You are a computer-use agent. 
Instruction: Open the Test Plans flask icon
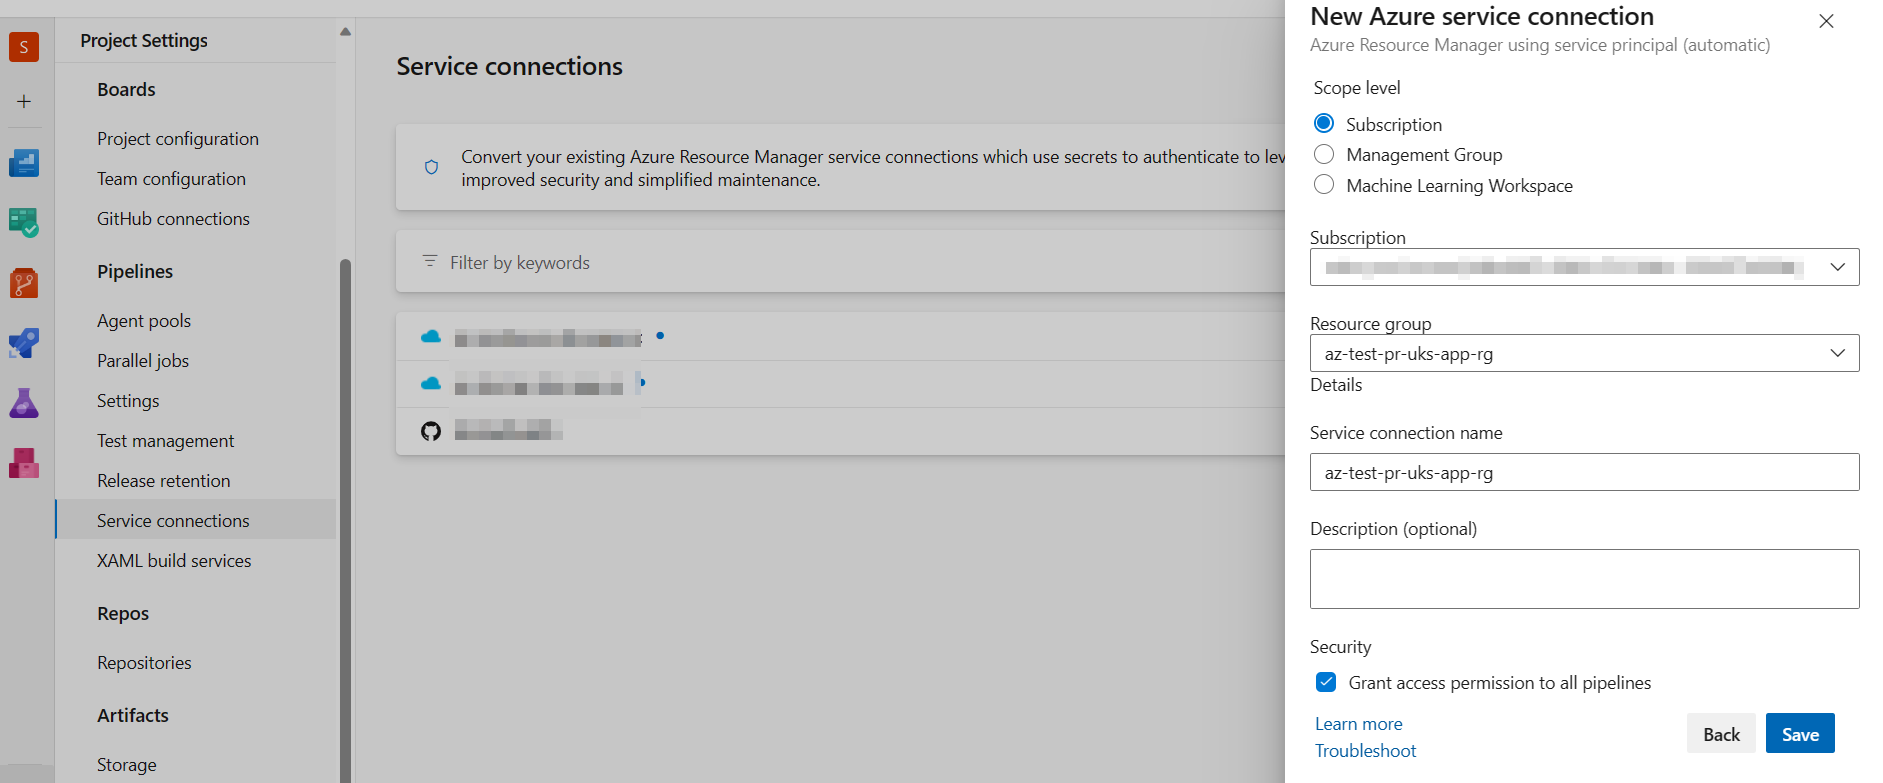pos(24,403)
